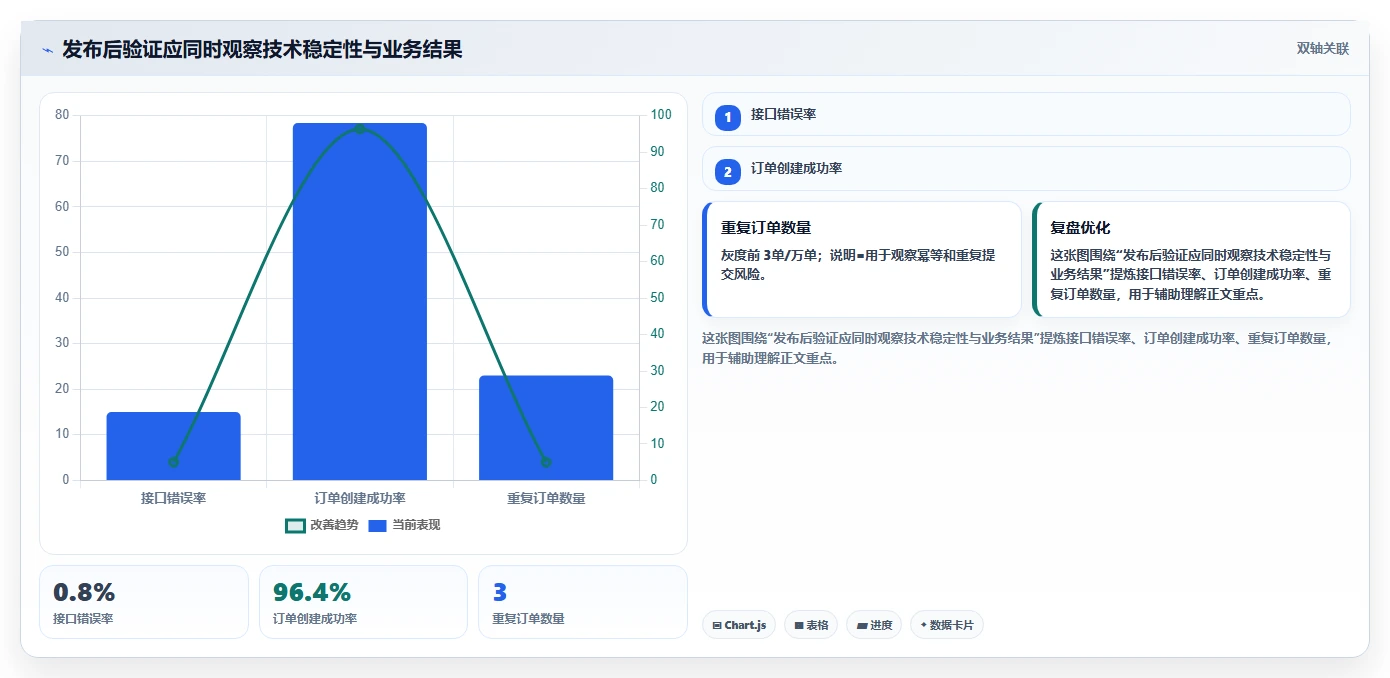Viewport: 1390px width, 678px height.
Task: Click the left axis value 80
Action: click(x=62, y=115)
